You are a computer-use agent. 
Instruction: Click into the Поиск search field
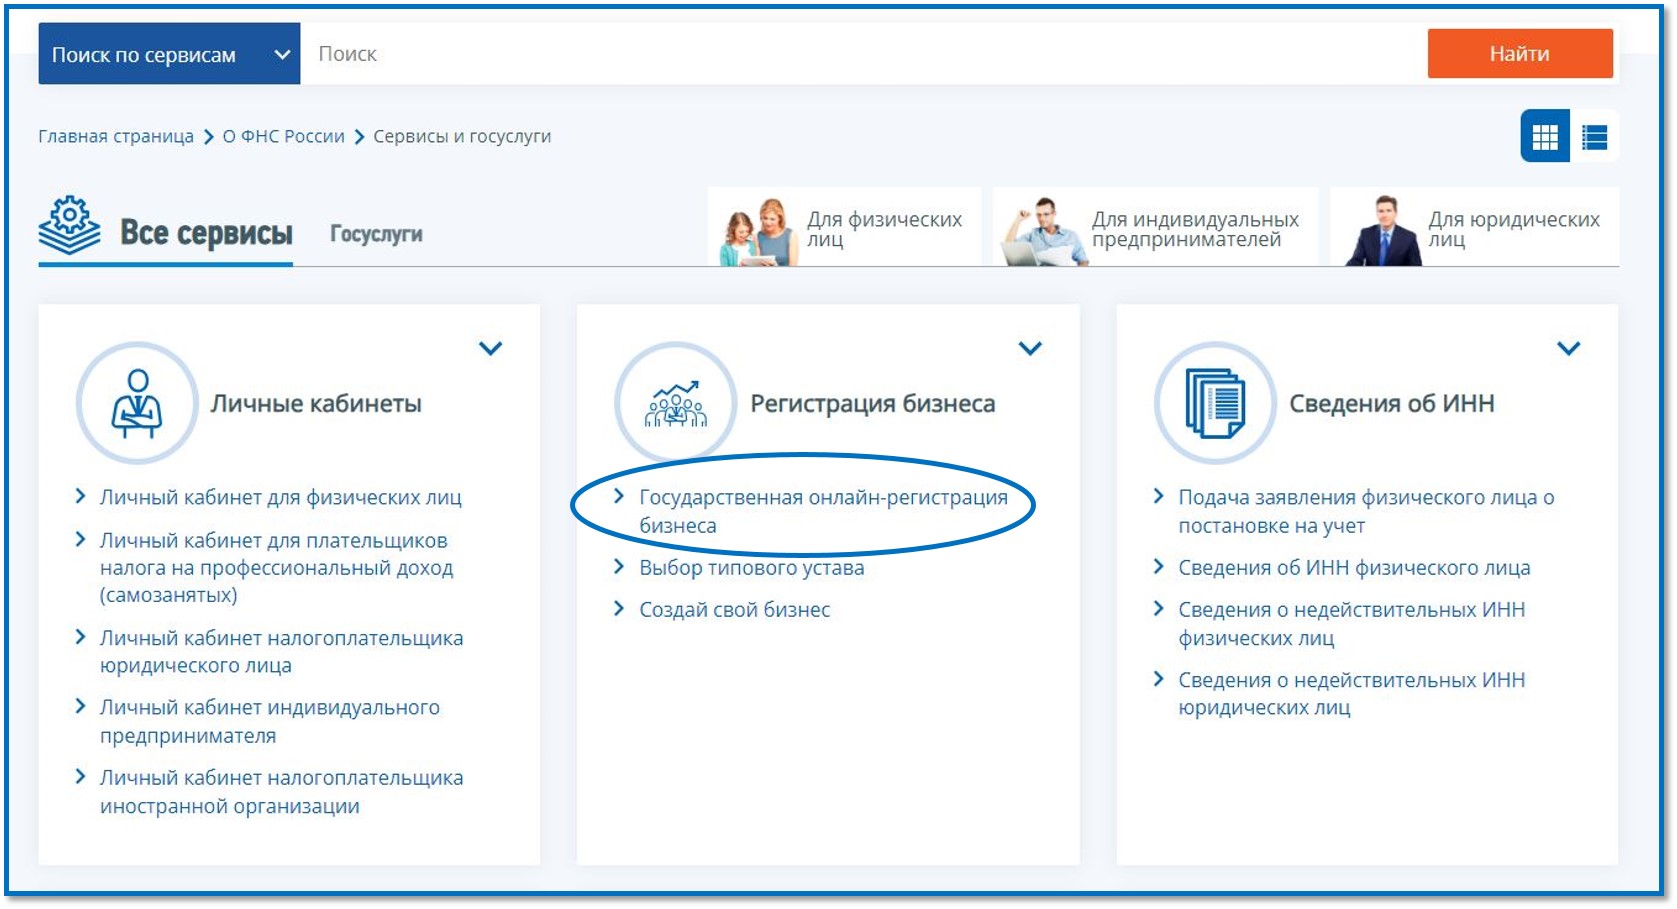860,54
